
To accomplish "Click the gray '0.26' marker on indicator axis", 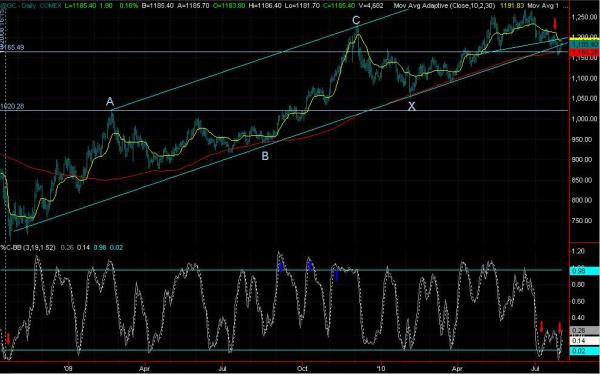I will (585, 330).
